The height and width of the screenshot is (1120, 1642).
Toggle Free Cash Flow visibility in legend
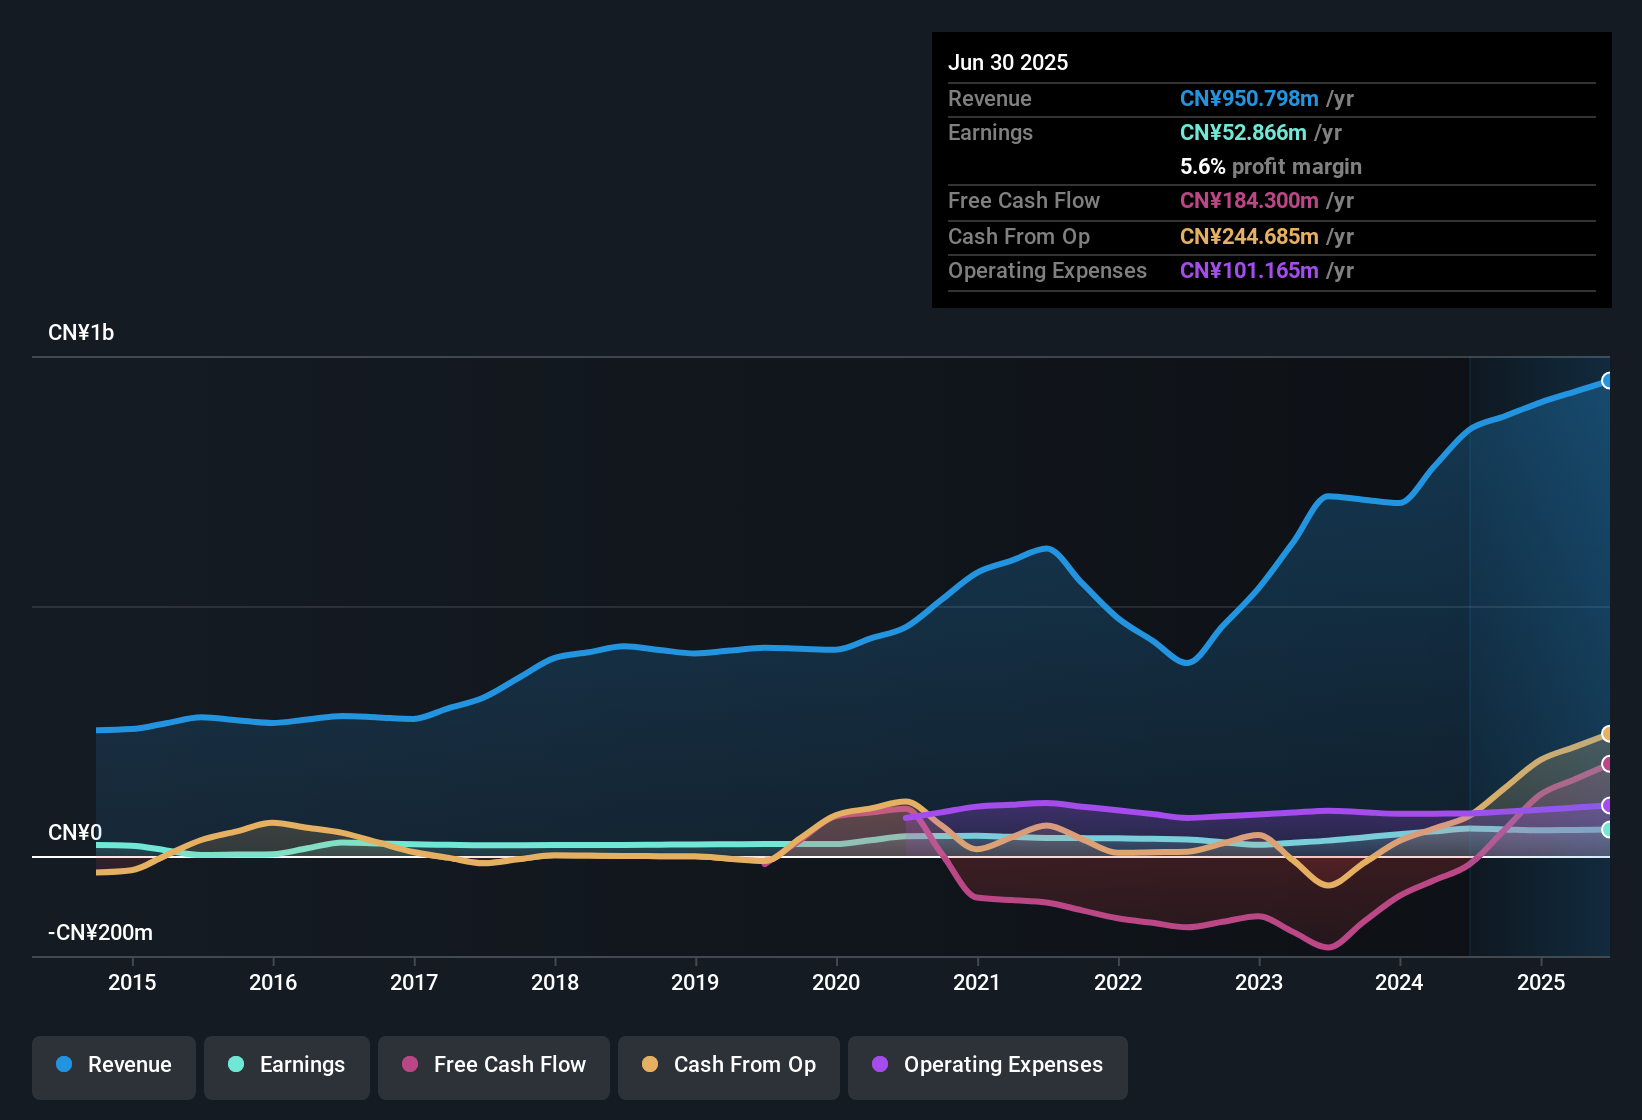coord(493,1066)
